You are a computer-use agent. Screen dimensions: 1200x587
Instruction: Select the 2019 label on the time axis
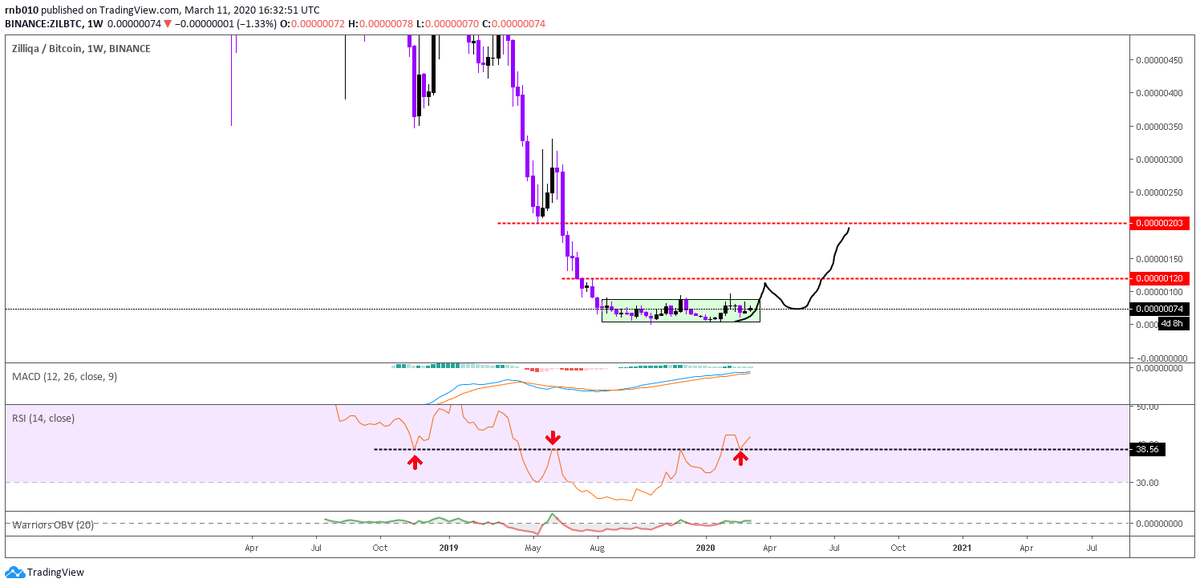pos(448,548)
